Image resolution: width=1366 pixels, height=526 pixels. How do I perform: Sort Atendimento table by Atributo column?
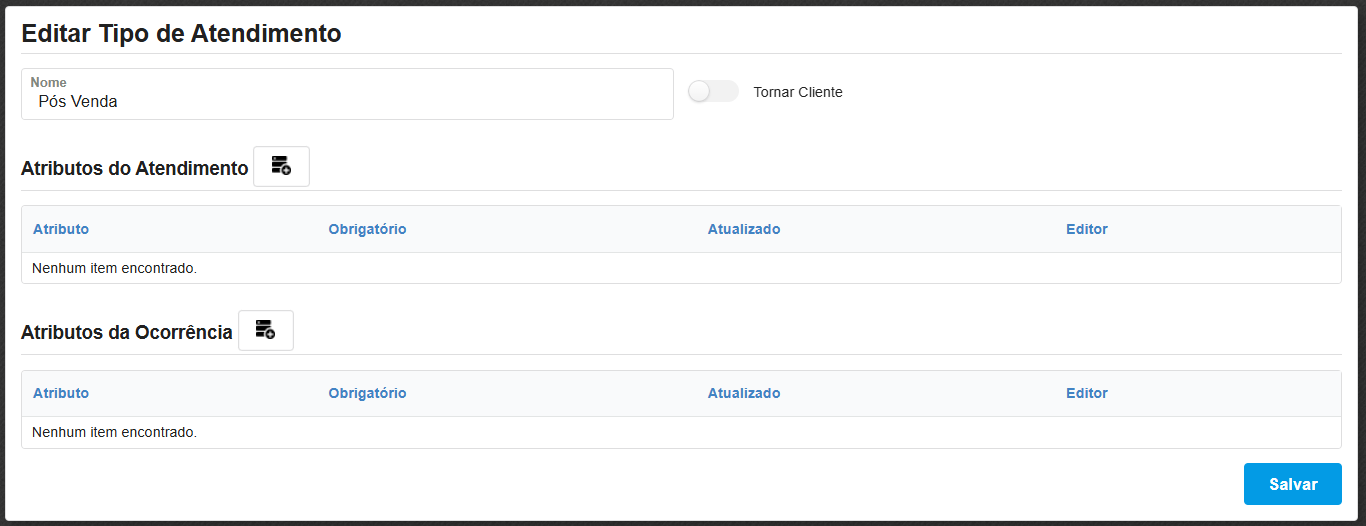pyautogui.click(x=61, y=229)
